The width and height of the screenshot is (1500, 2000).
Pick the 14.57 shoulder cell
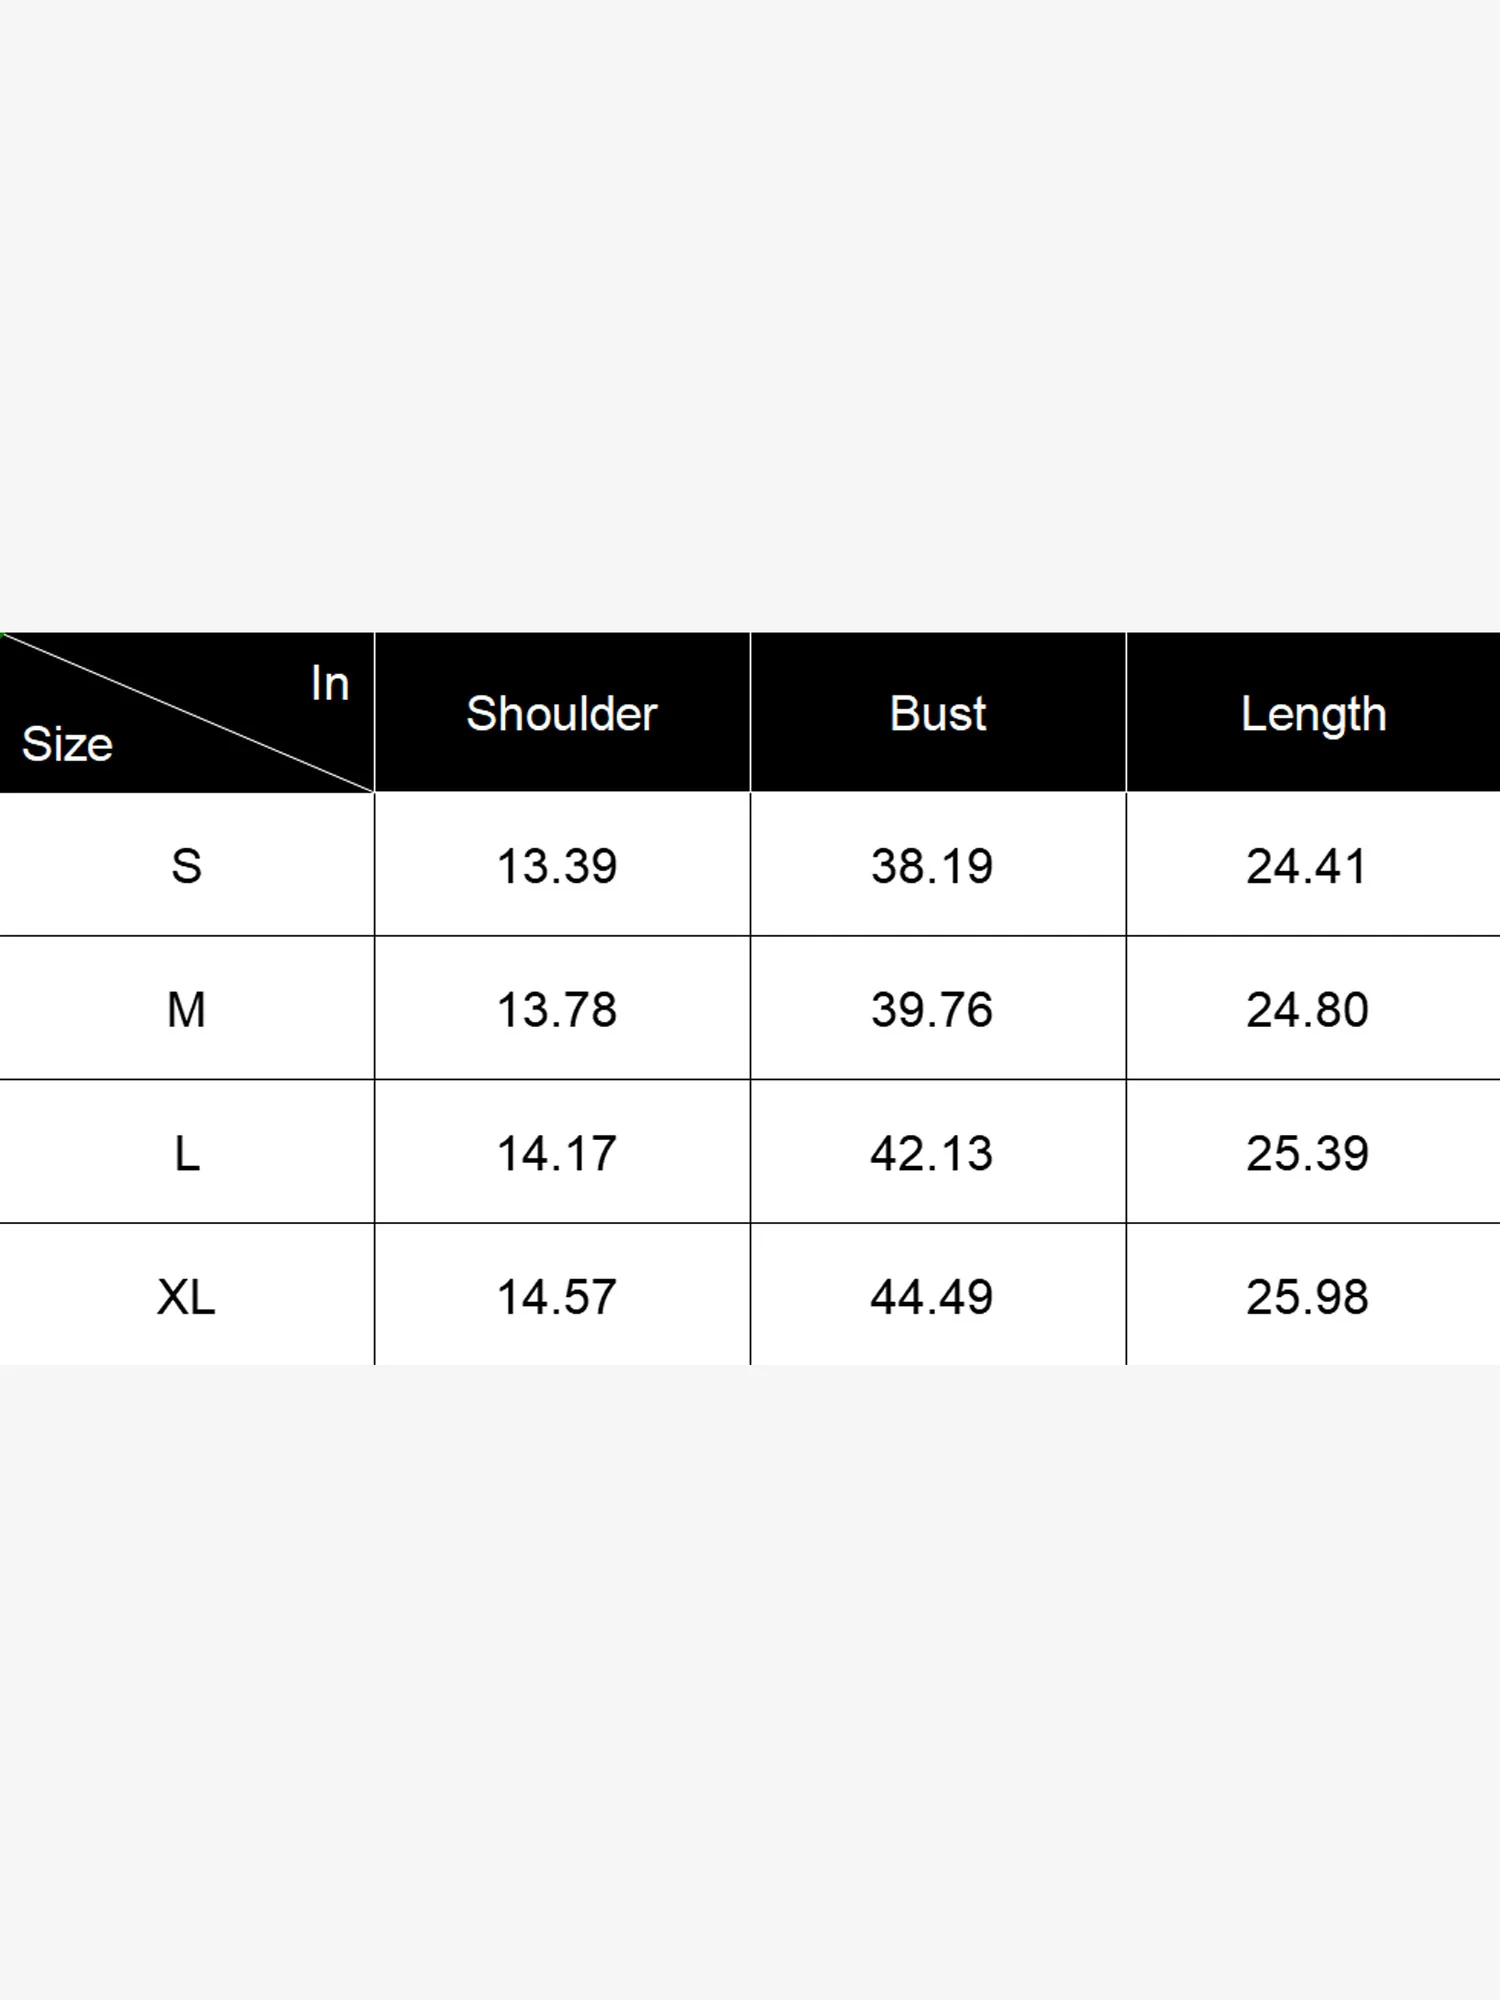click(x=557, y=1297)
